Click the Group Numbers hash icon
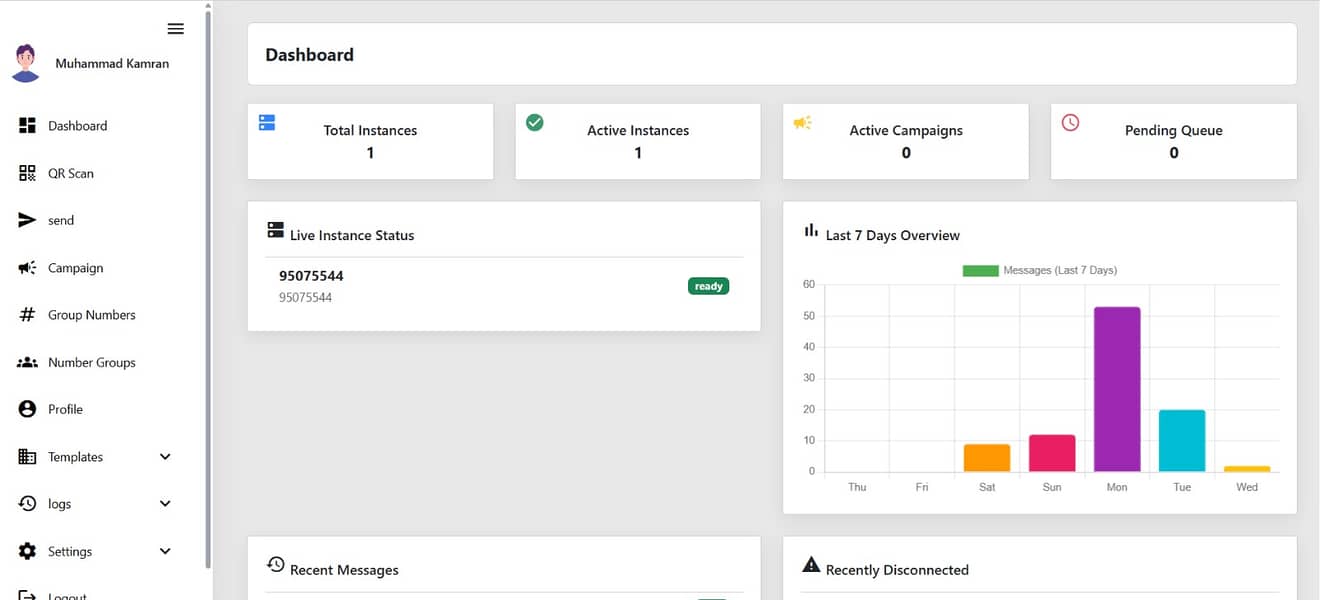This screenshot has width=1320, height=600. (x=28, y=315)
